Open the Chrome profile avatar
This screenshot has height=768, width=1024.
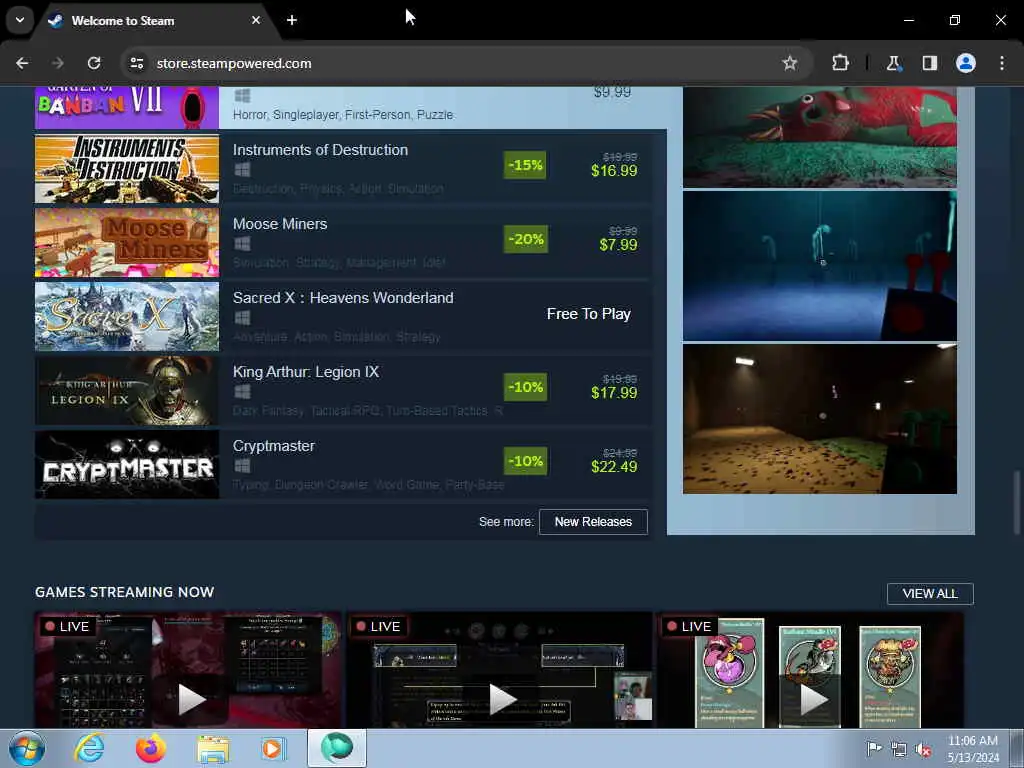click(966, 63)
